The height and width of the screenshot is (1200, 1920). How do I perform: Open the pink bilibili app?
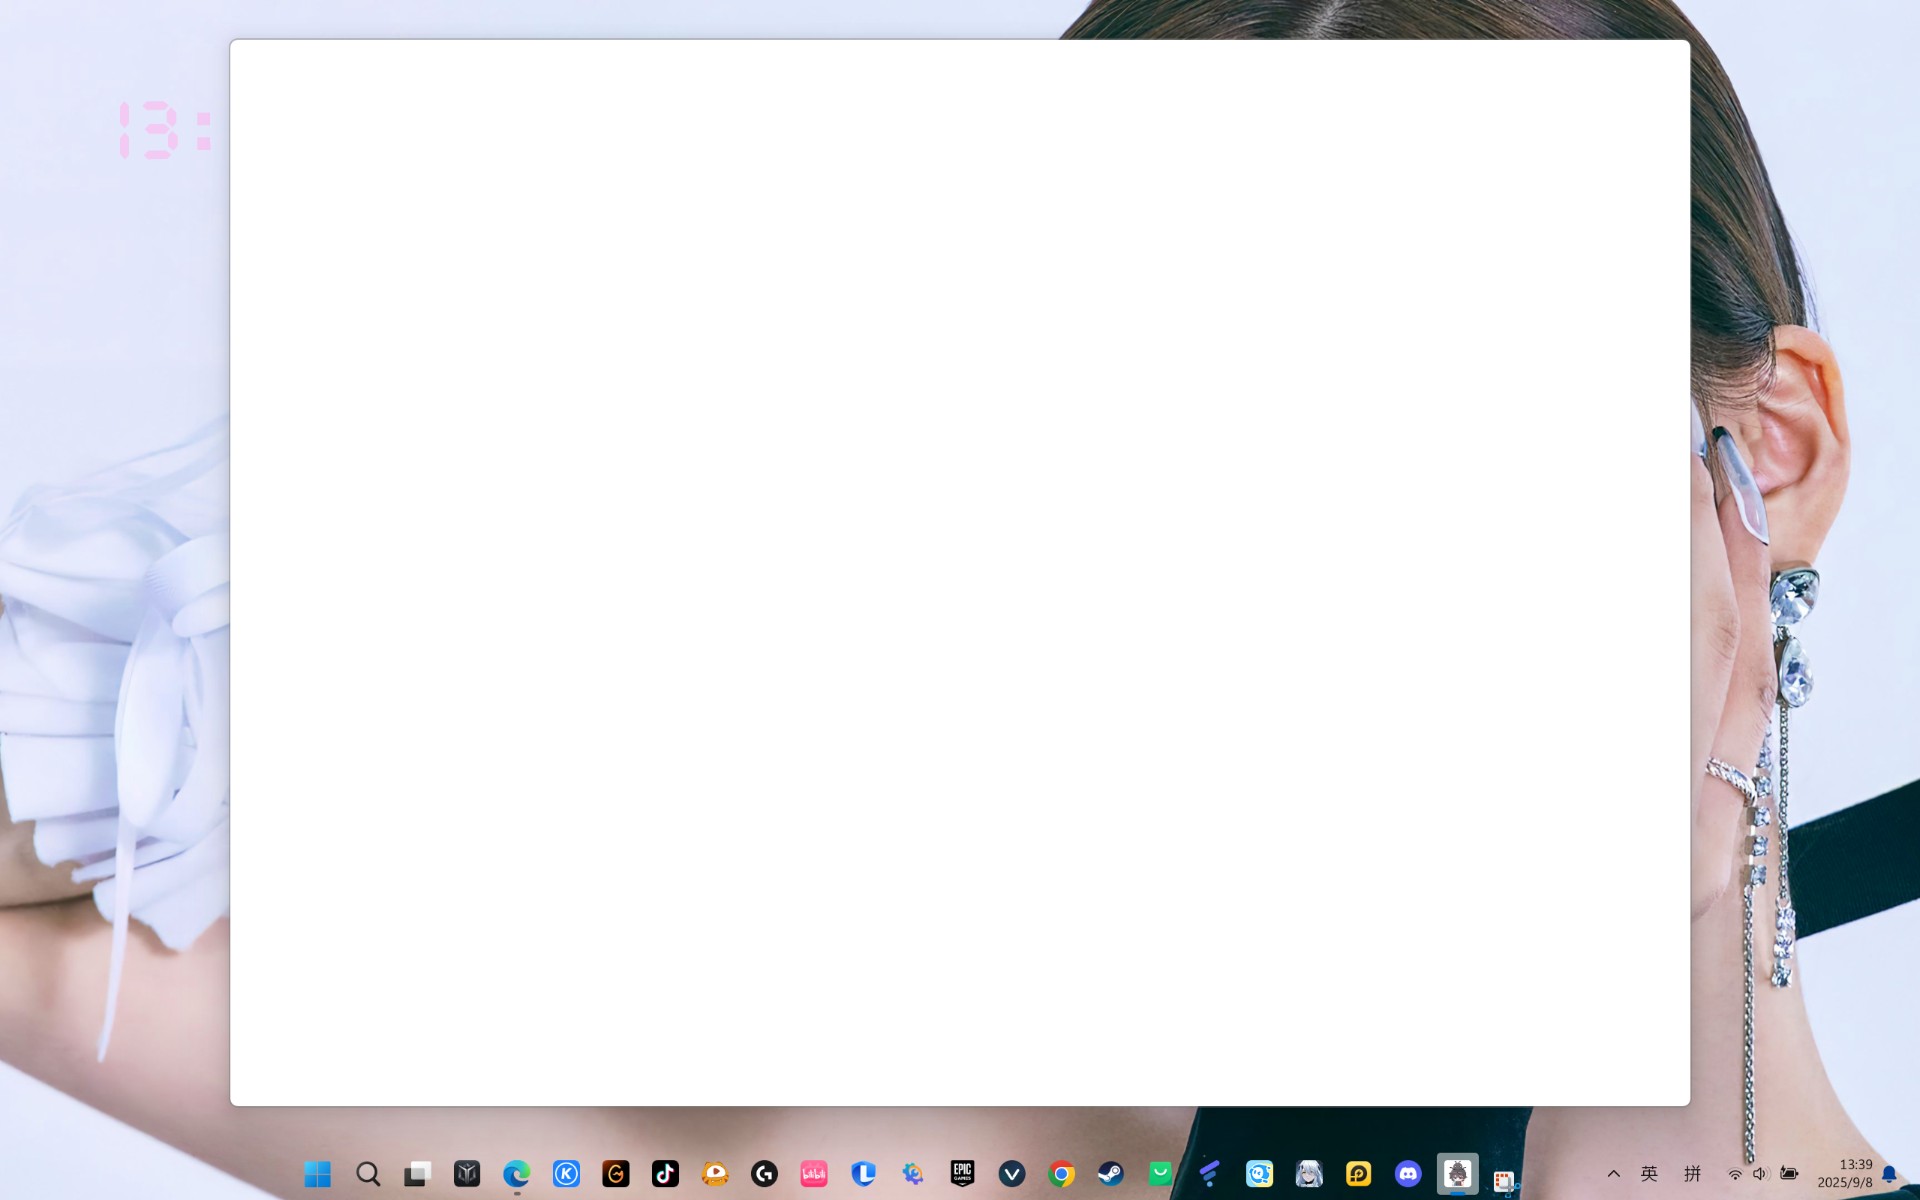pos(814,1174)
